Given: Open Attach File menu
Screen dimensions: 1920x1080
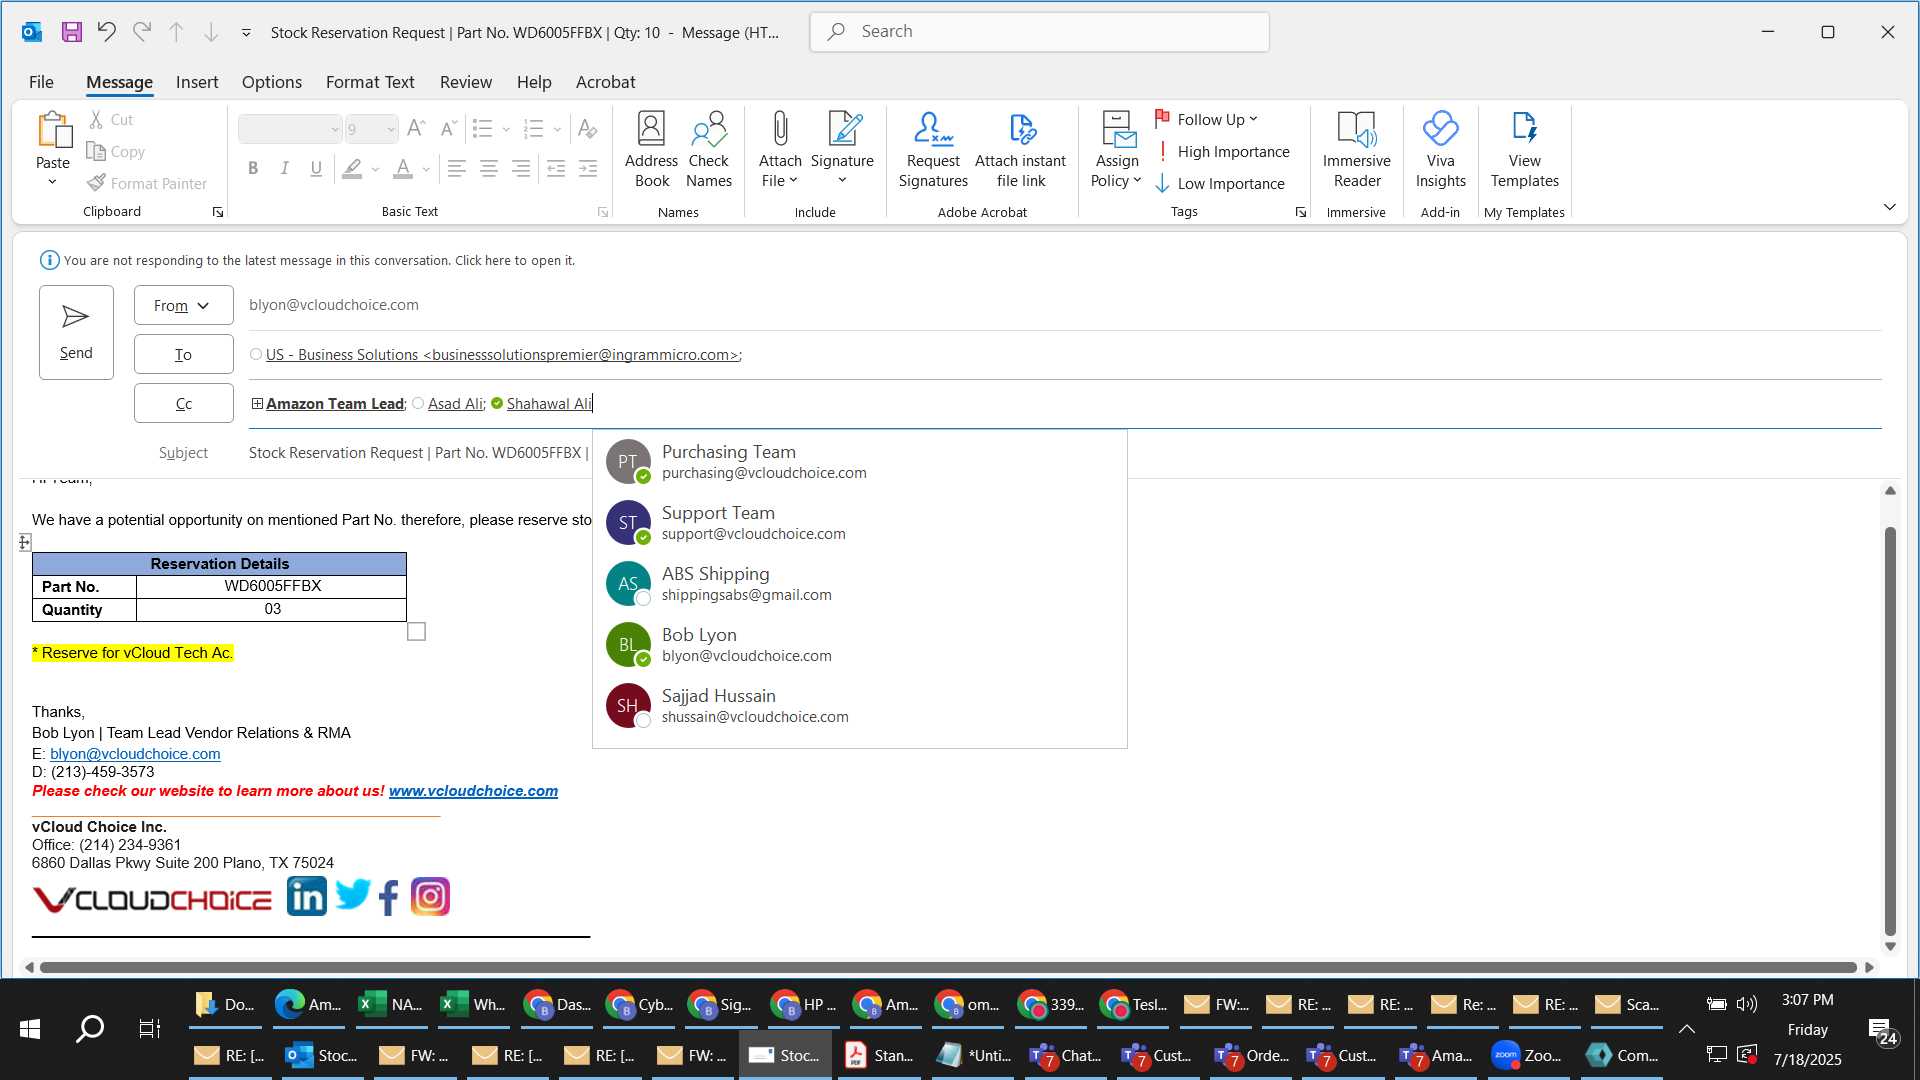Looking at the screenshot, I should tap(780, 150).
